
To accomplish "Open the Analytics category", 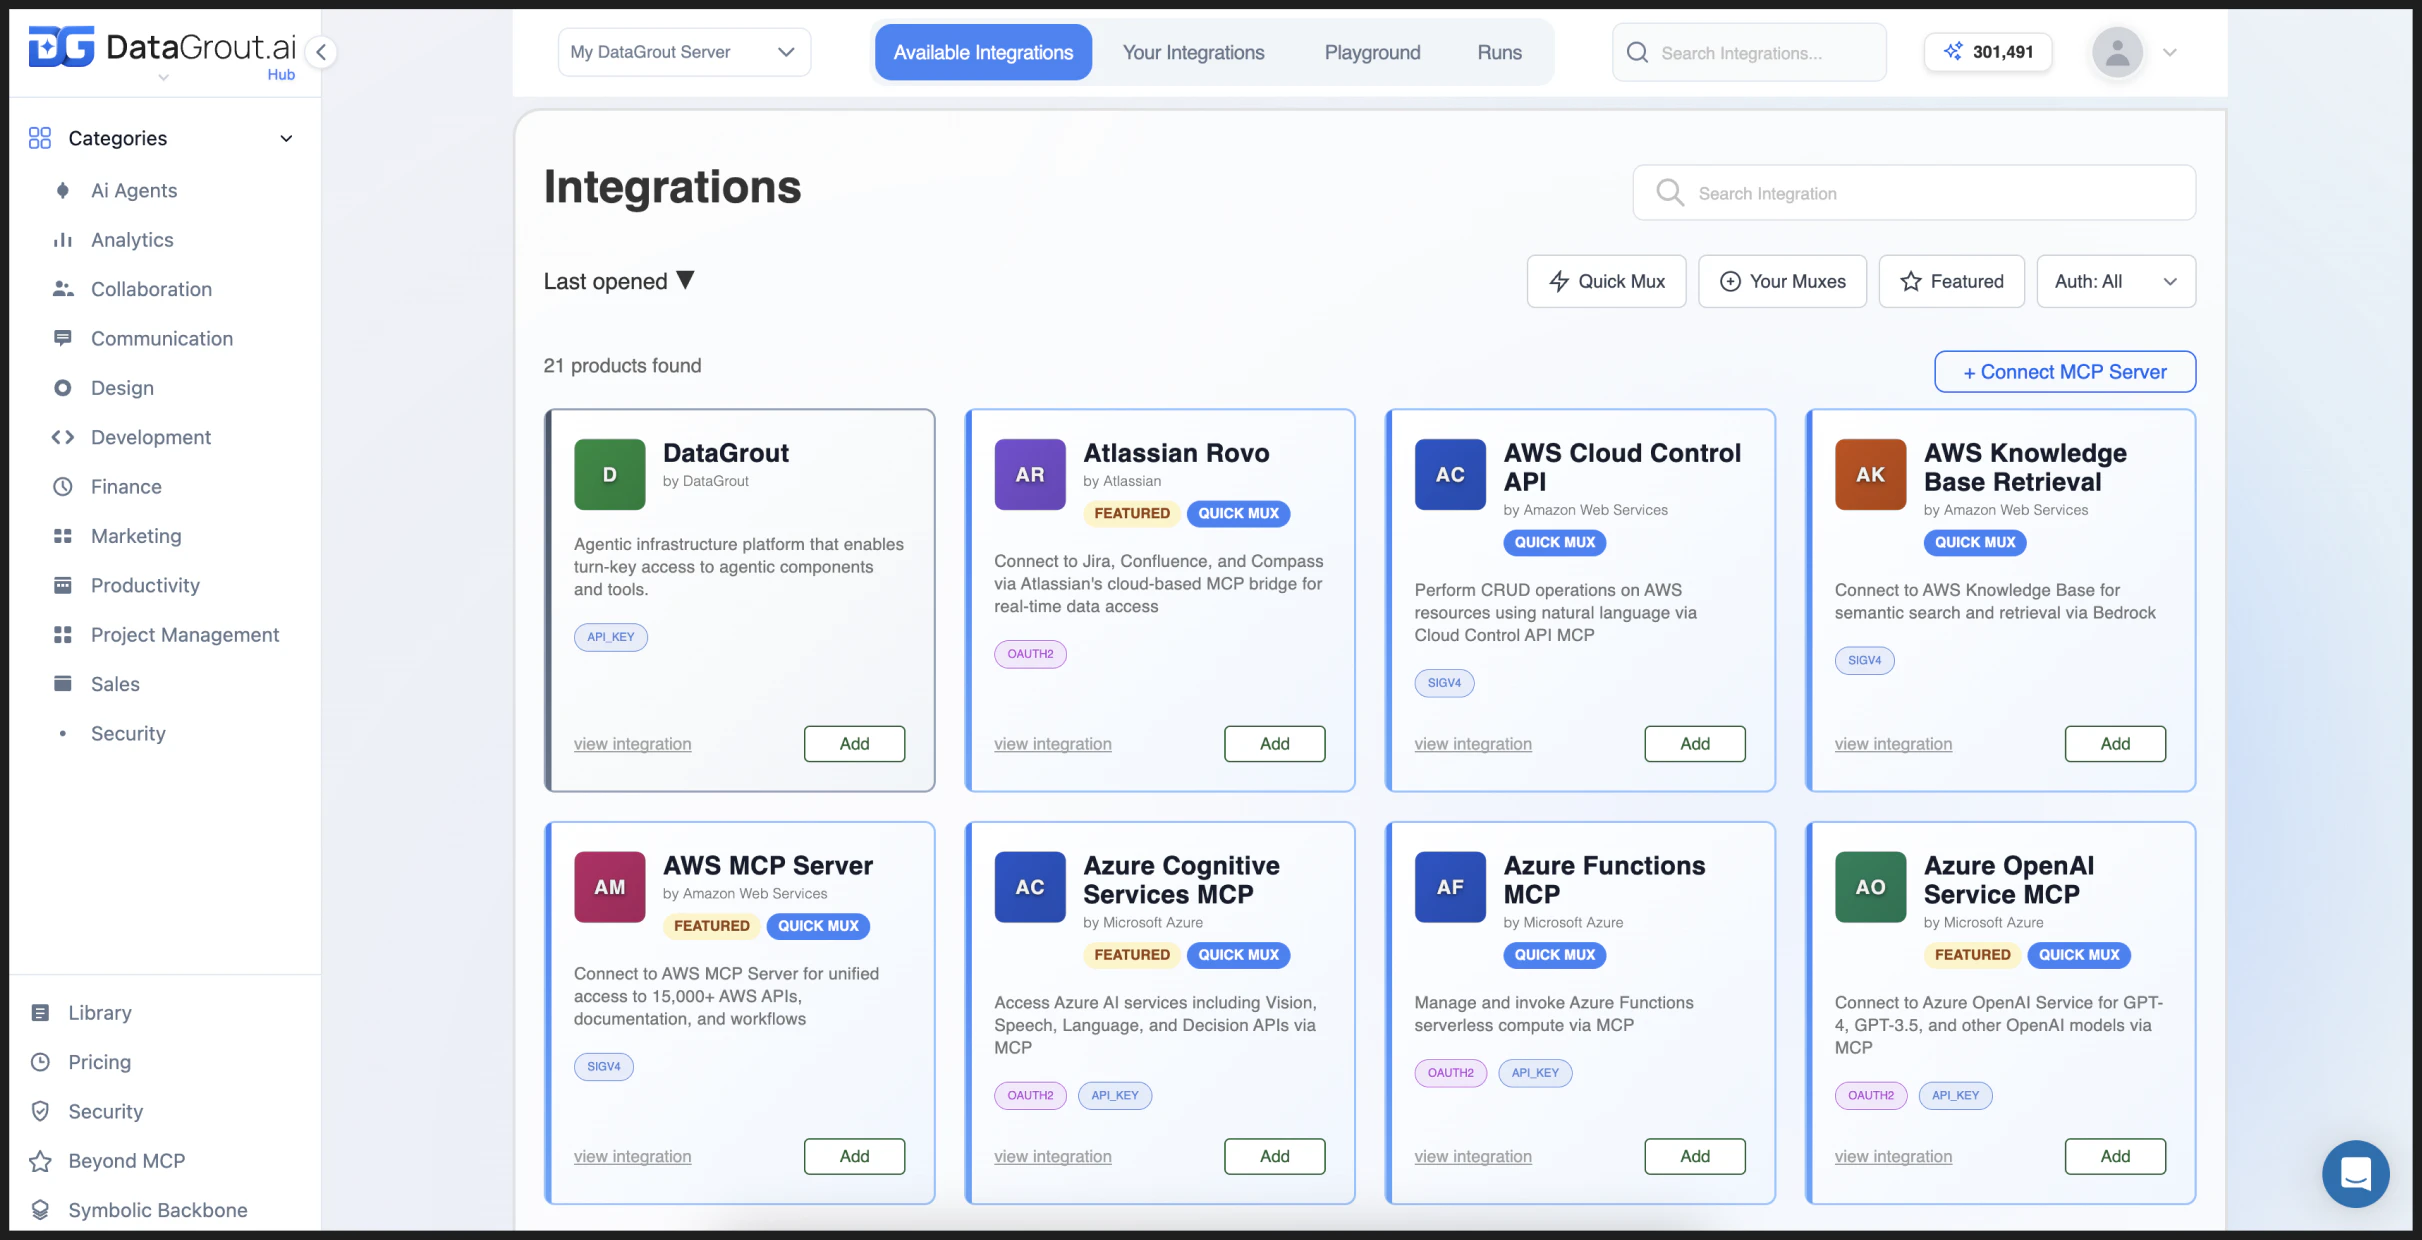I will click(x=132, y=239).
